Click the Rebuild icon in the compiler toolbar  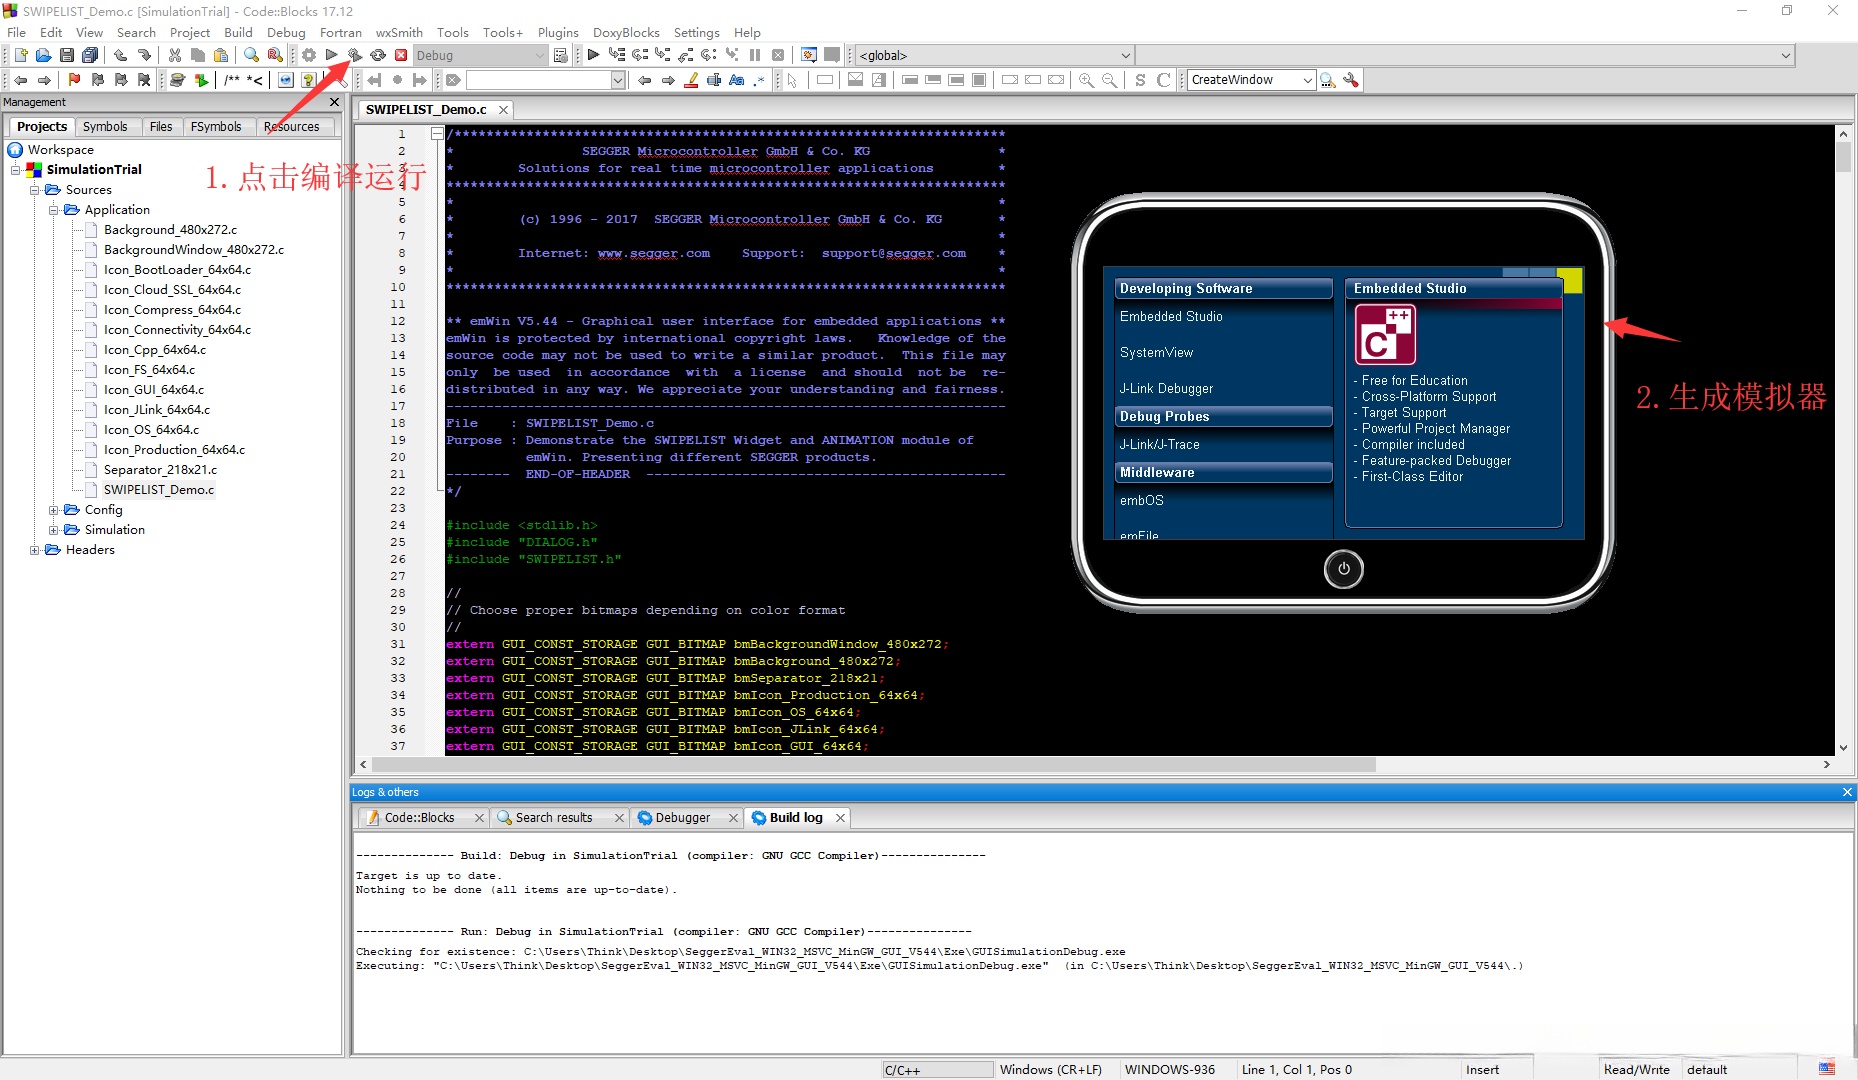tap(378, 55)
